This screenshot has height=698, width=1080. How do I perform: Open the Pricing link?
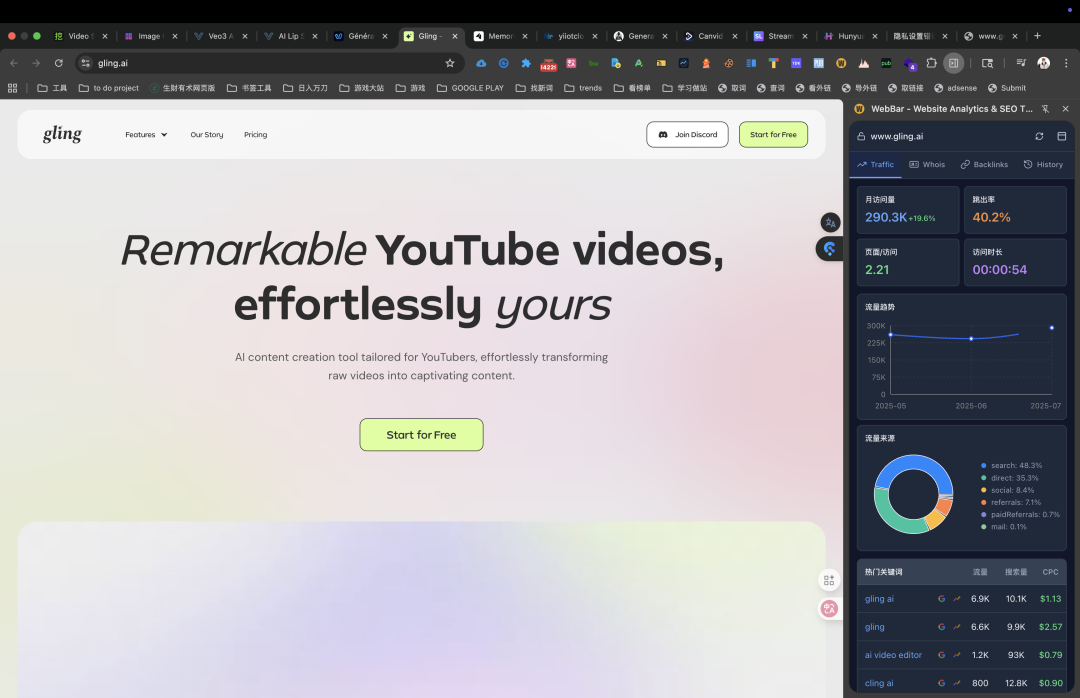click(256, 135)
